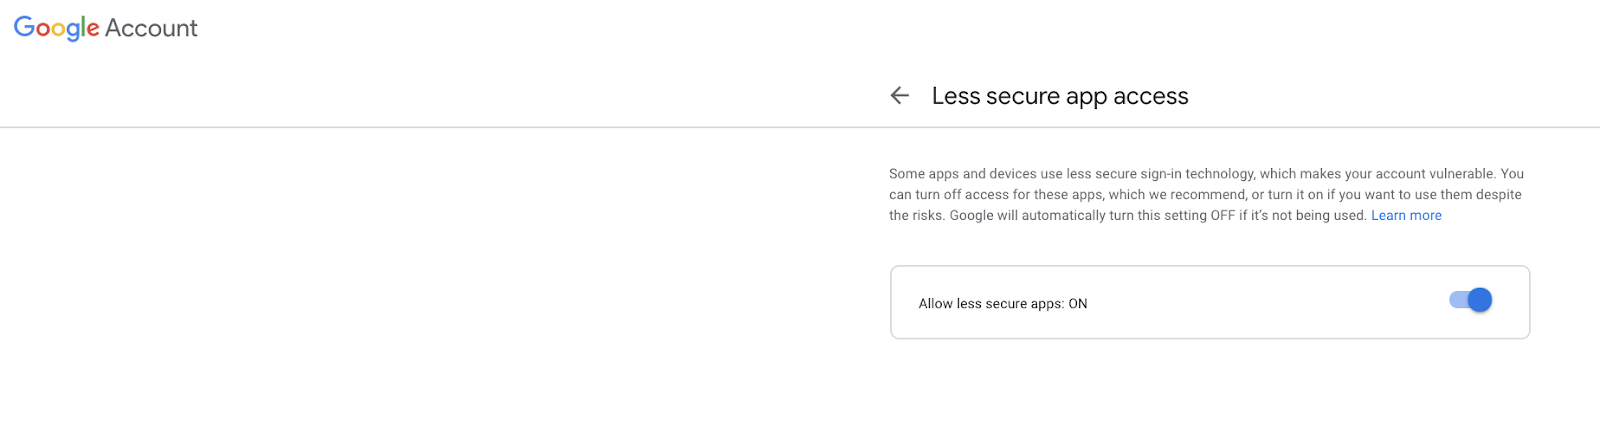The image size is (1600, 433).
Task: Click the gray Account word beside Google
Action: tap(151, 28)
